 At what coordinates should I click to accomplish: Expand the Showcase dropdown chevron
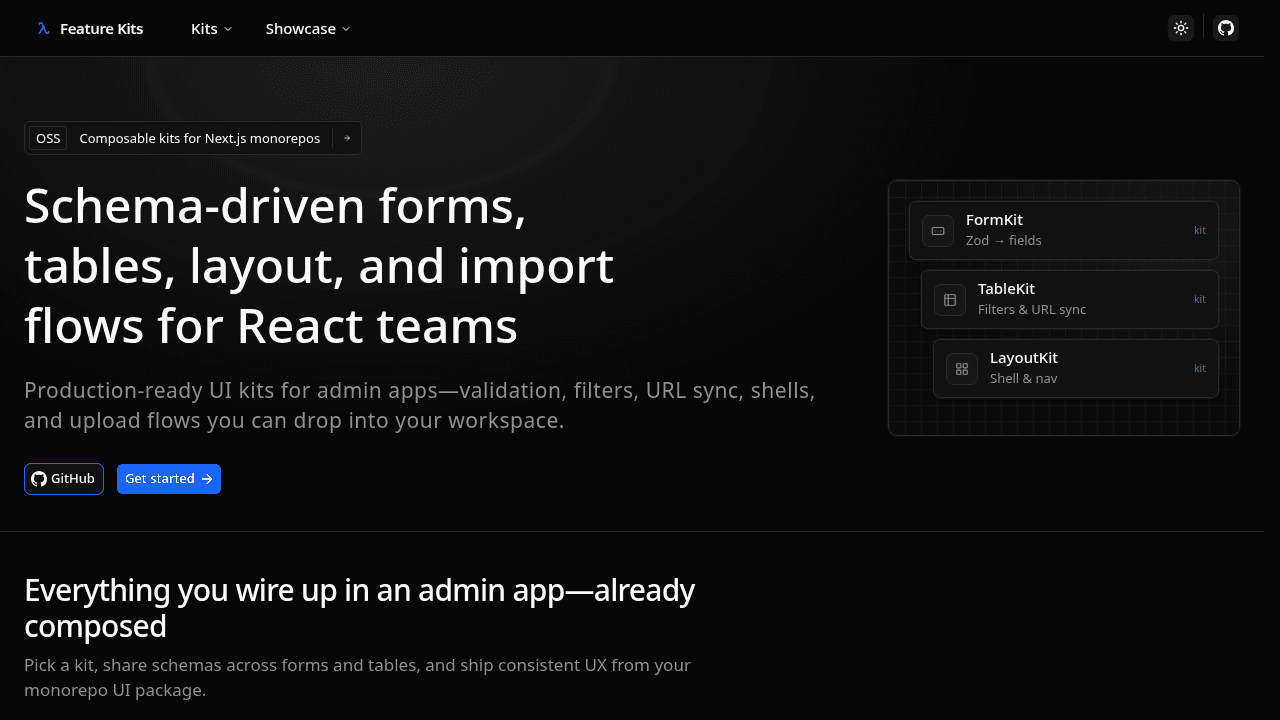(x=346, y=29)
